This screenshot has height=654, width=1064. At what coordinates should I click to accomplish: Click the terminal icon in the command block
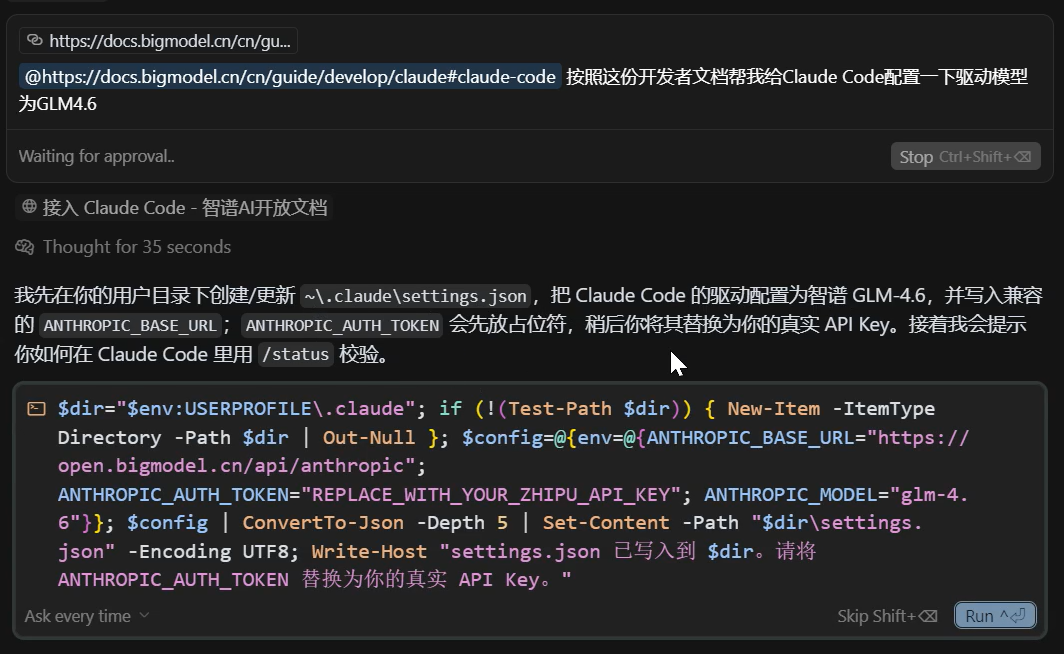(x=36, y=408)
